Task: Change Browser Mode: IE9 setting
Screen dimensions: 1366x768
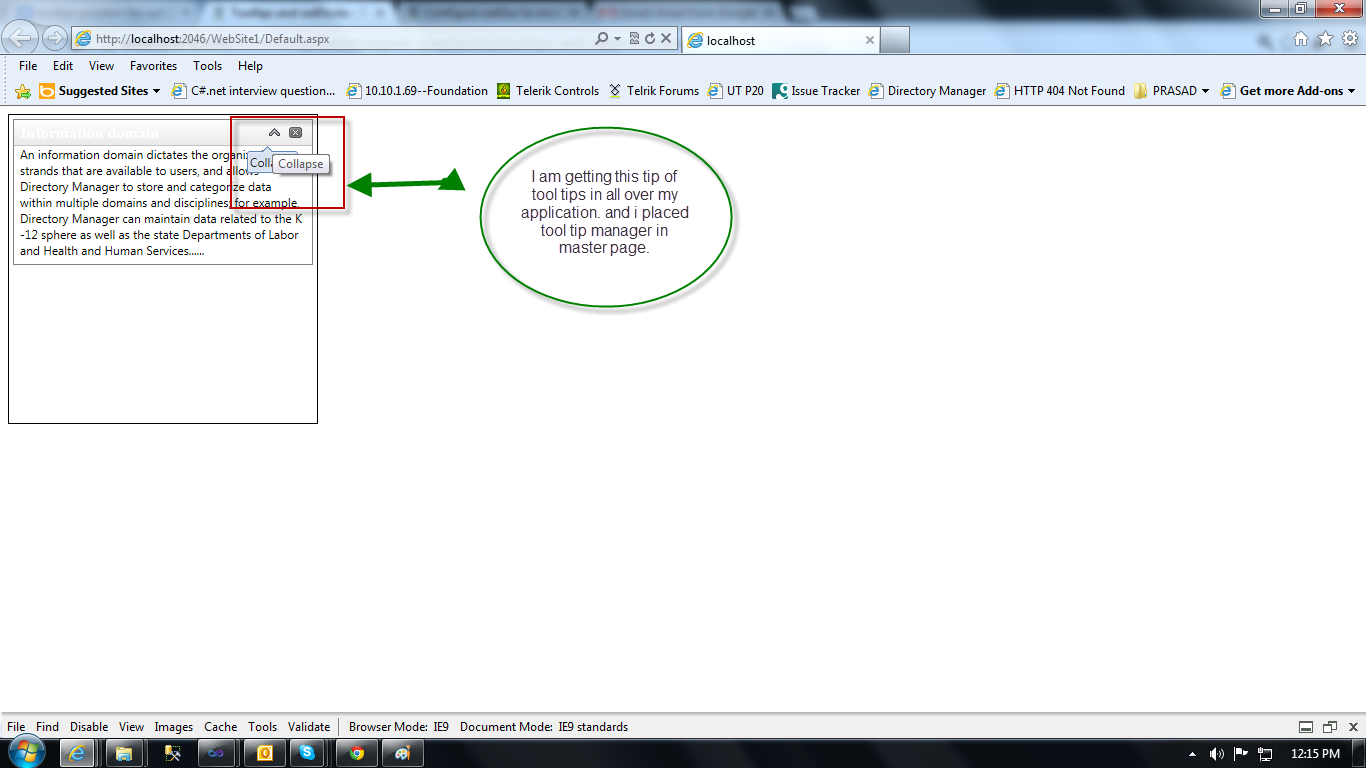Action: 399,727
